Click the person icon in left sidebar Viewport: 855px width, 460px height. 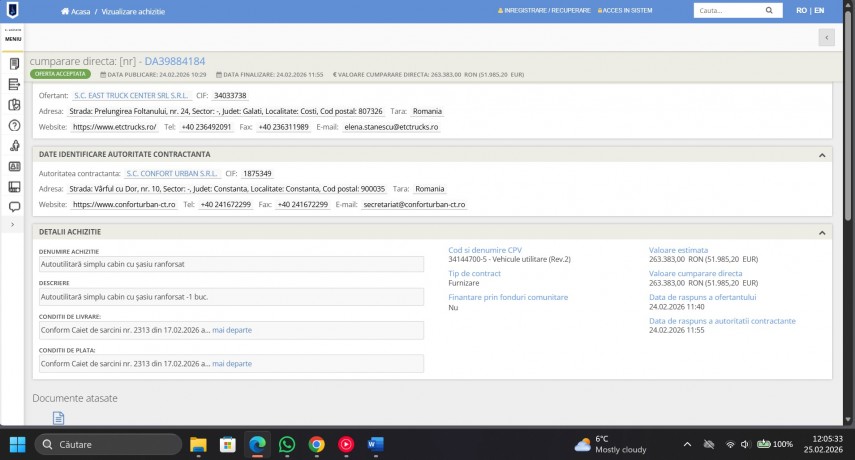pos(14,146)
